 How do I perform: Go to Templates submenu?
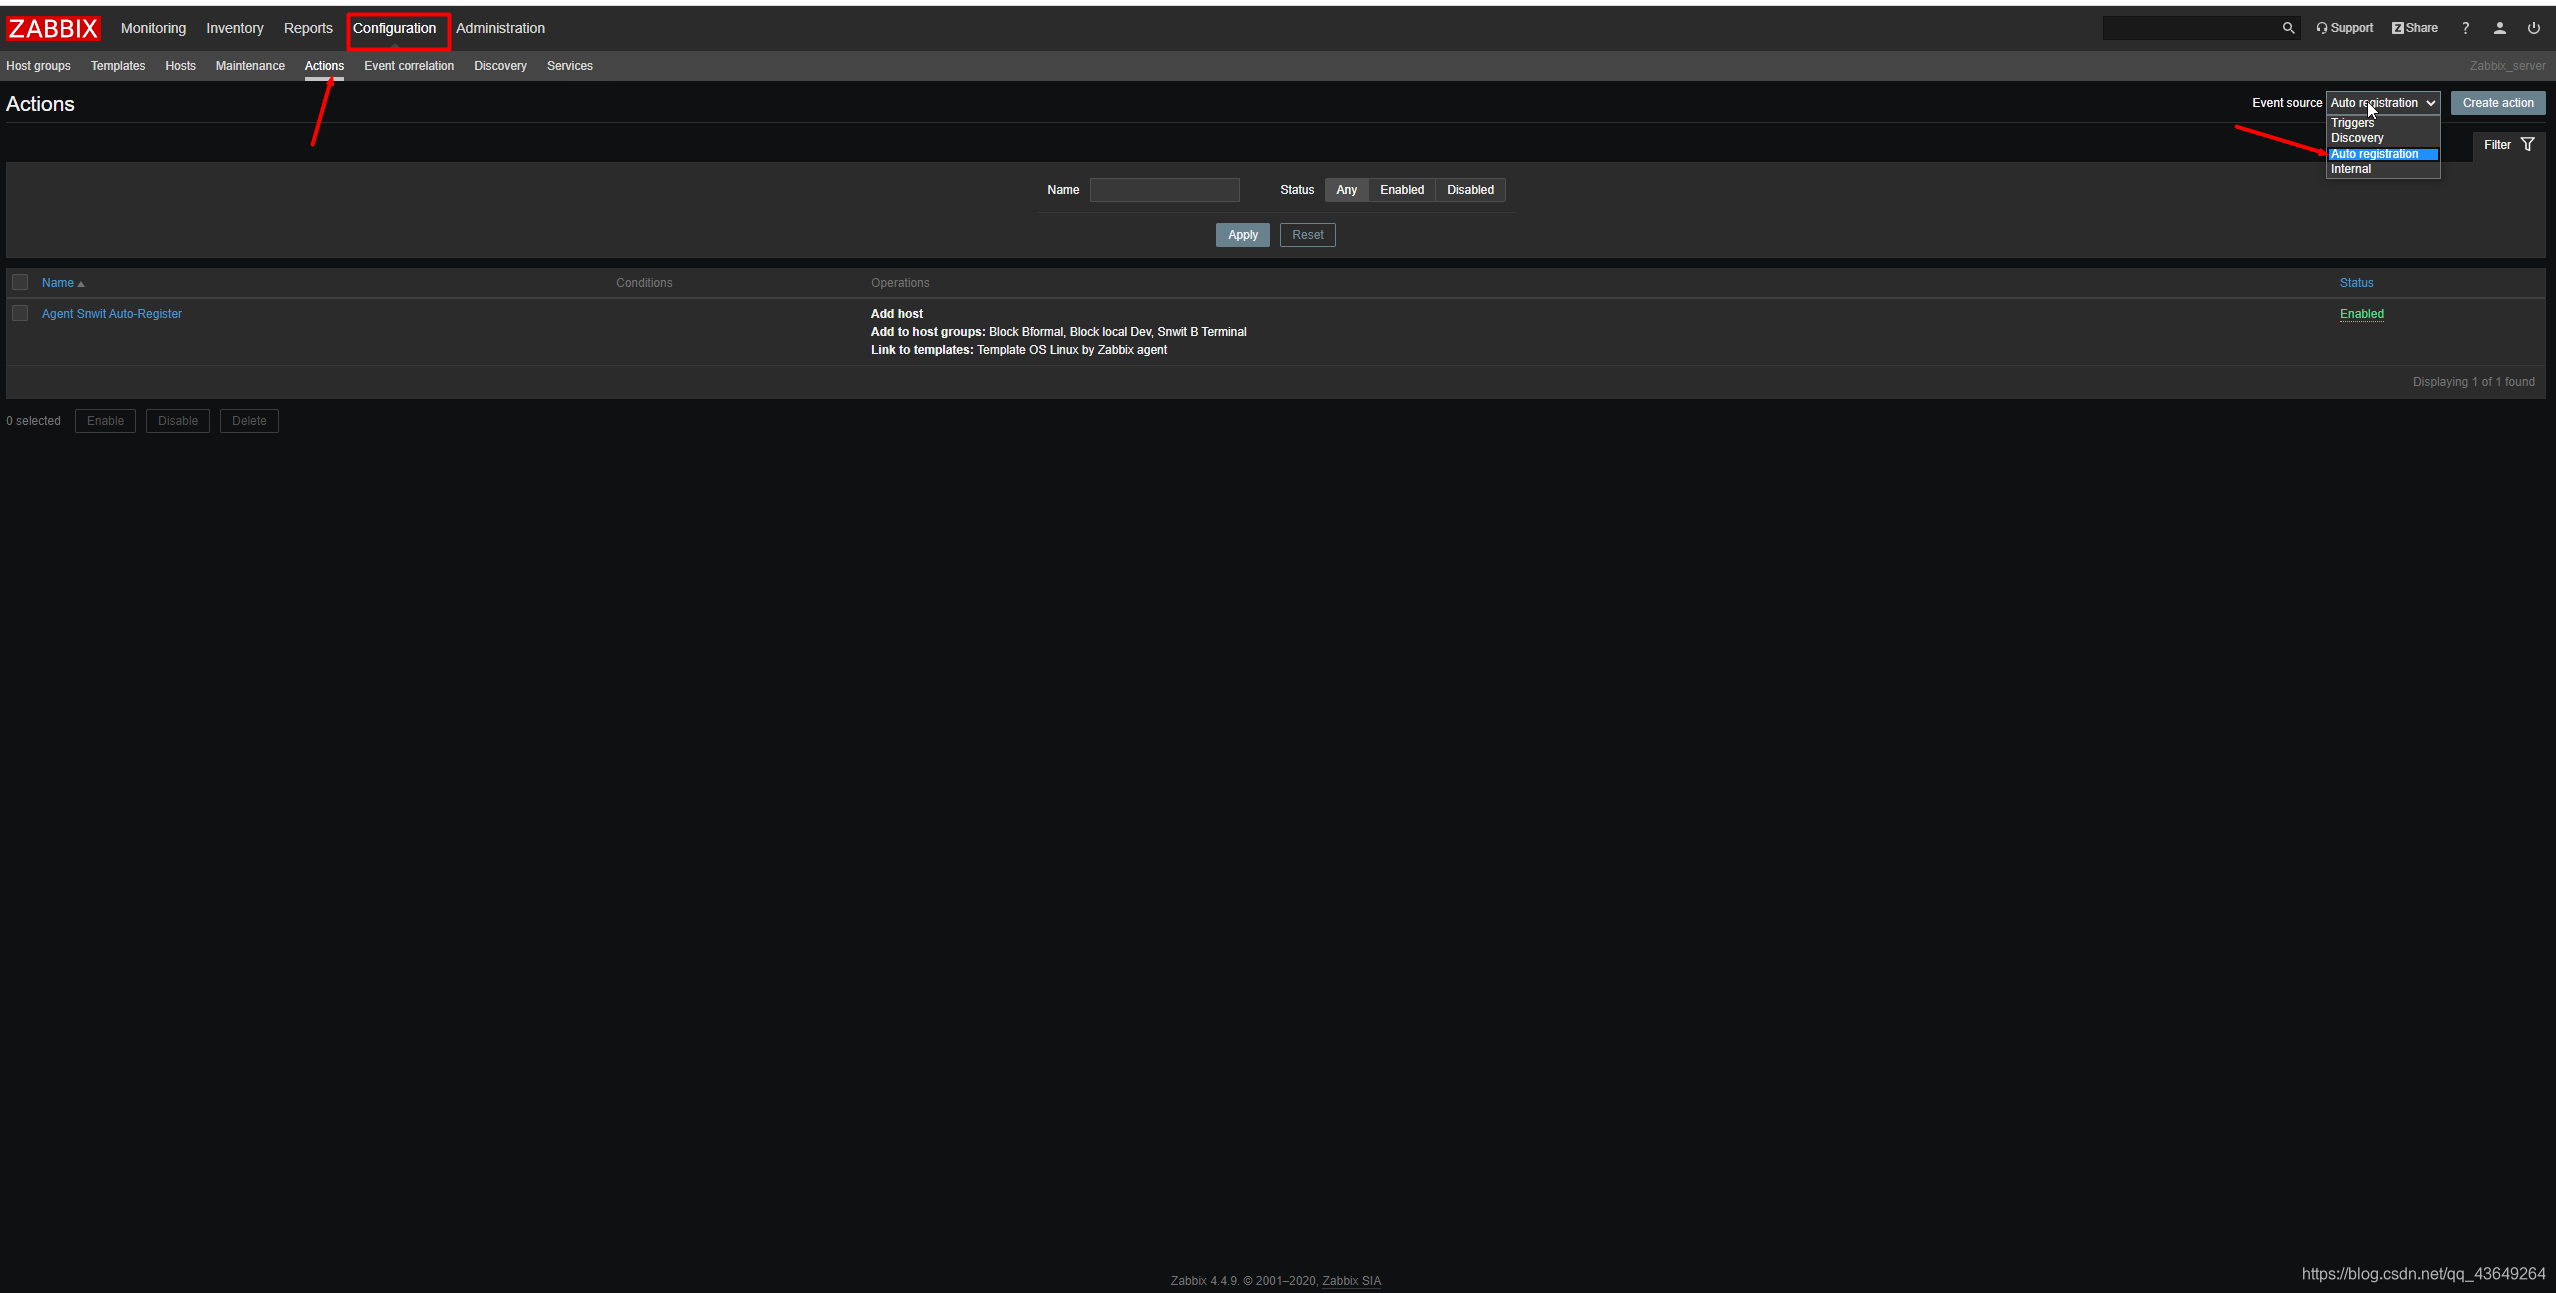118,66
